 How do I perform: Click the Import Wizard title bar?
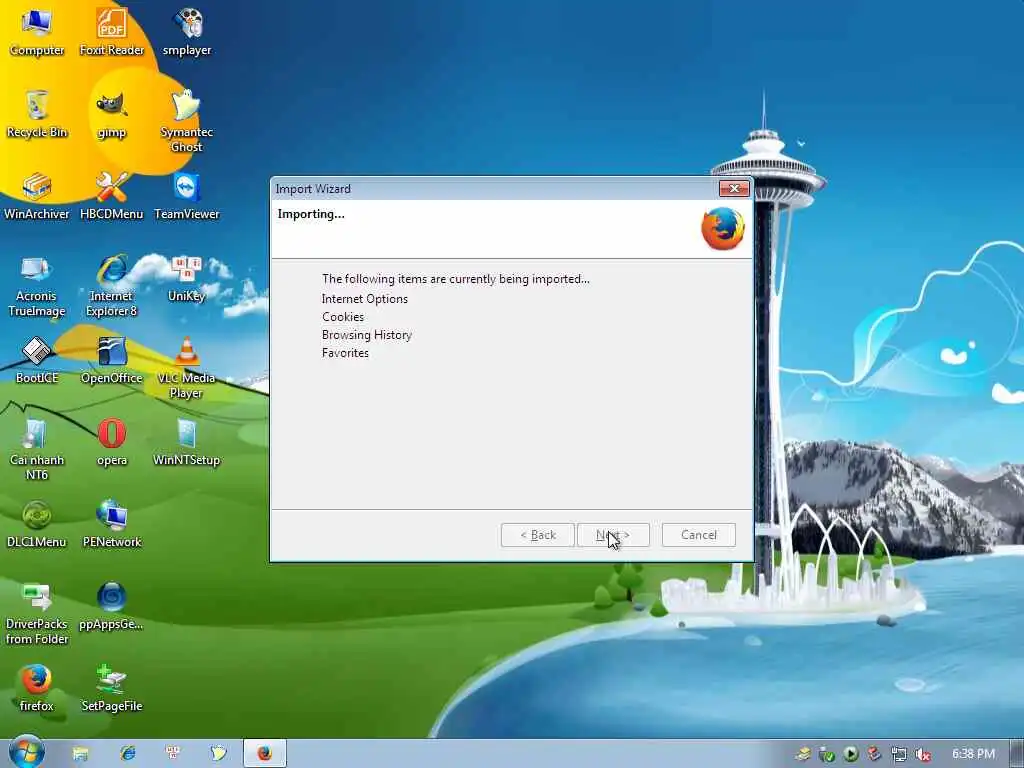click(x=493, y=189)
